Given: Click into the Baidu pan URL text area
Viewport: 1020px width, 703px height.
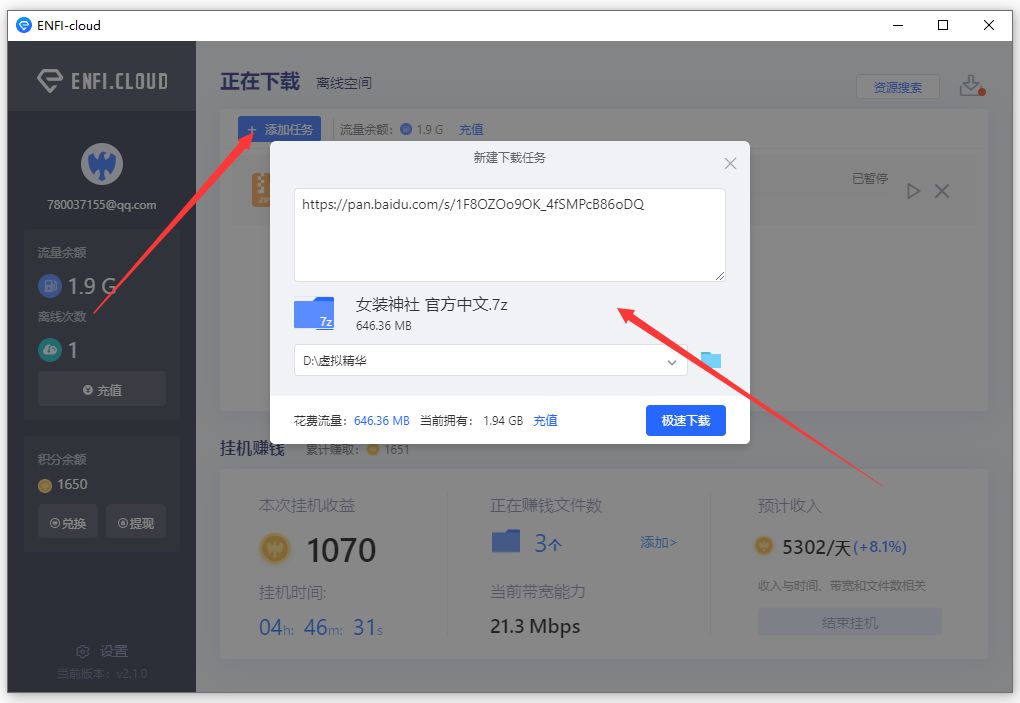Looking at the screenshot, I should tap(509, 235).
